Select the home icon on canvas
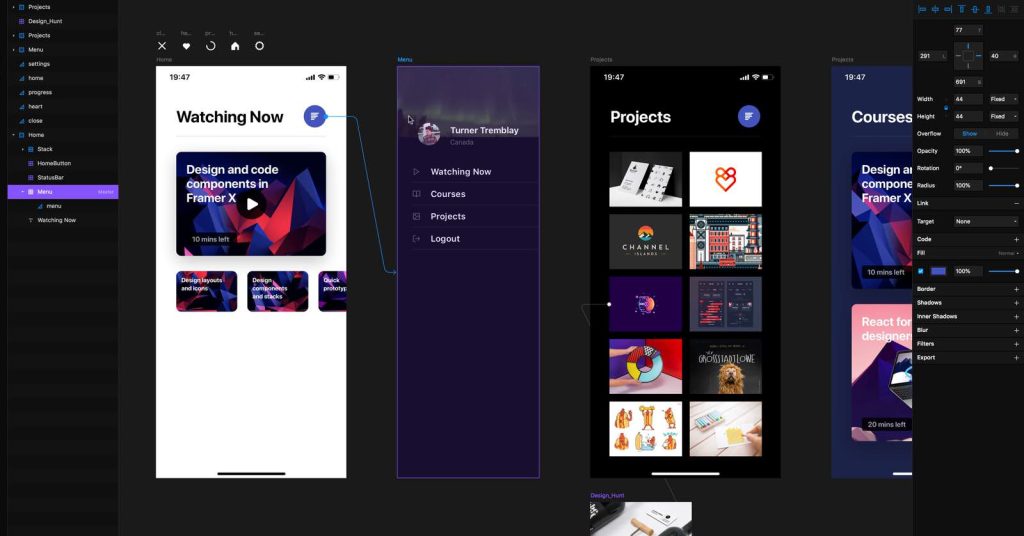 click(235, 46)
